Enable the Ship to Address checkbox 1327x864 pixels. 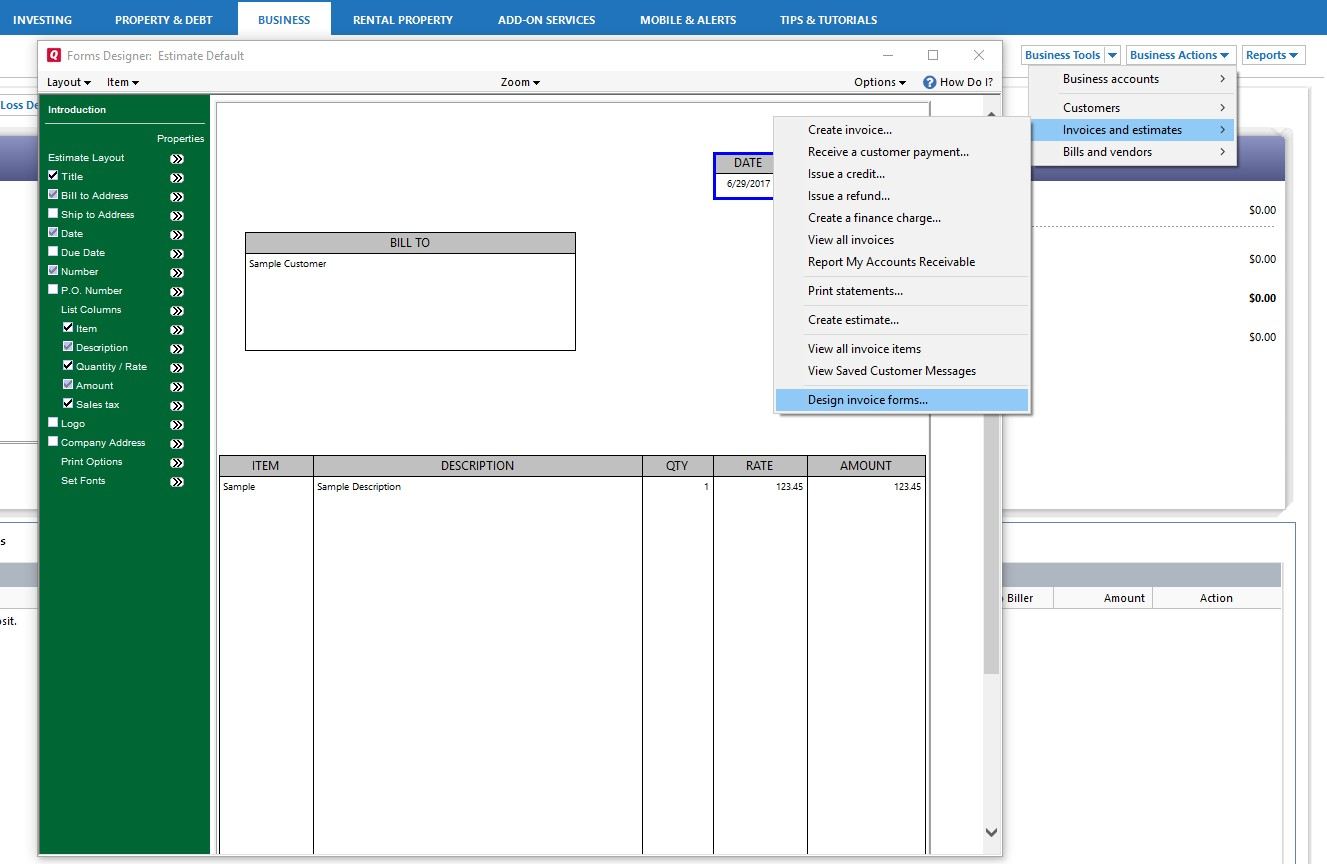(53, 214)
